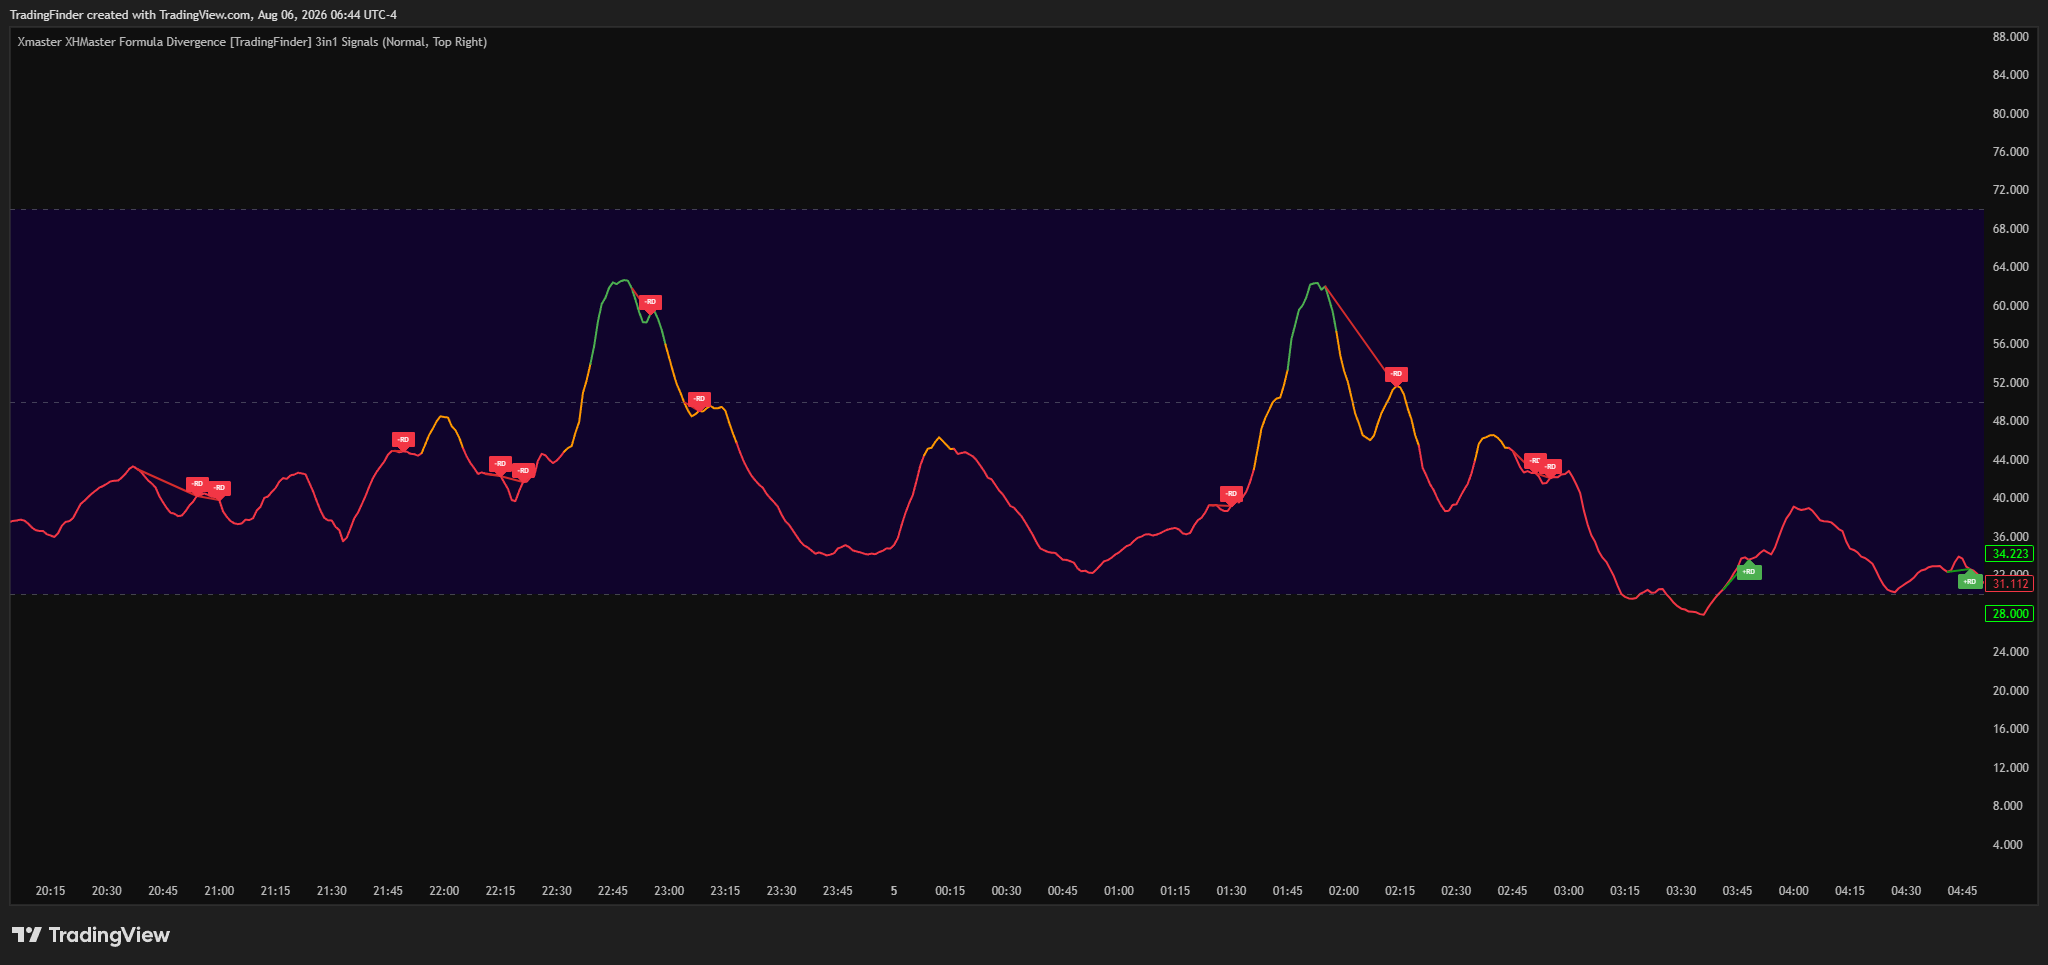Click the left -RD marker near 21:00
The height and width of the screenshot is (965, 2048).
197,484
